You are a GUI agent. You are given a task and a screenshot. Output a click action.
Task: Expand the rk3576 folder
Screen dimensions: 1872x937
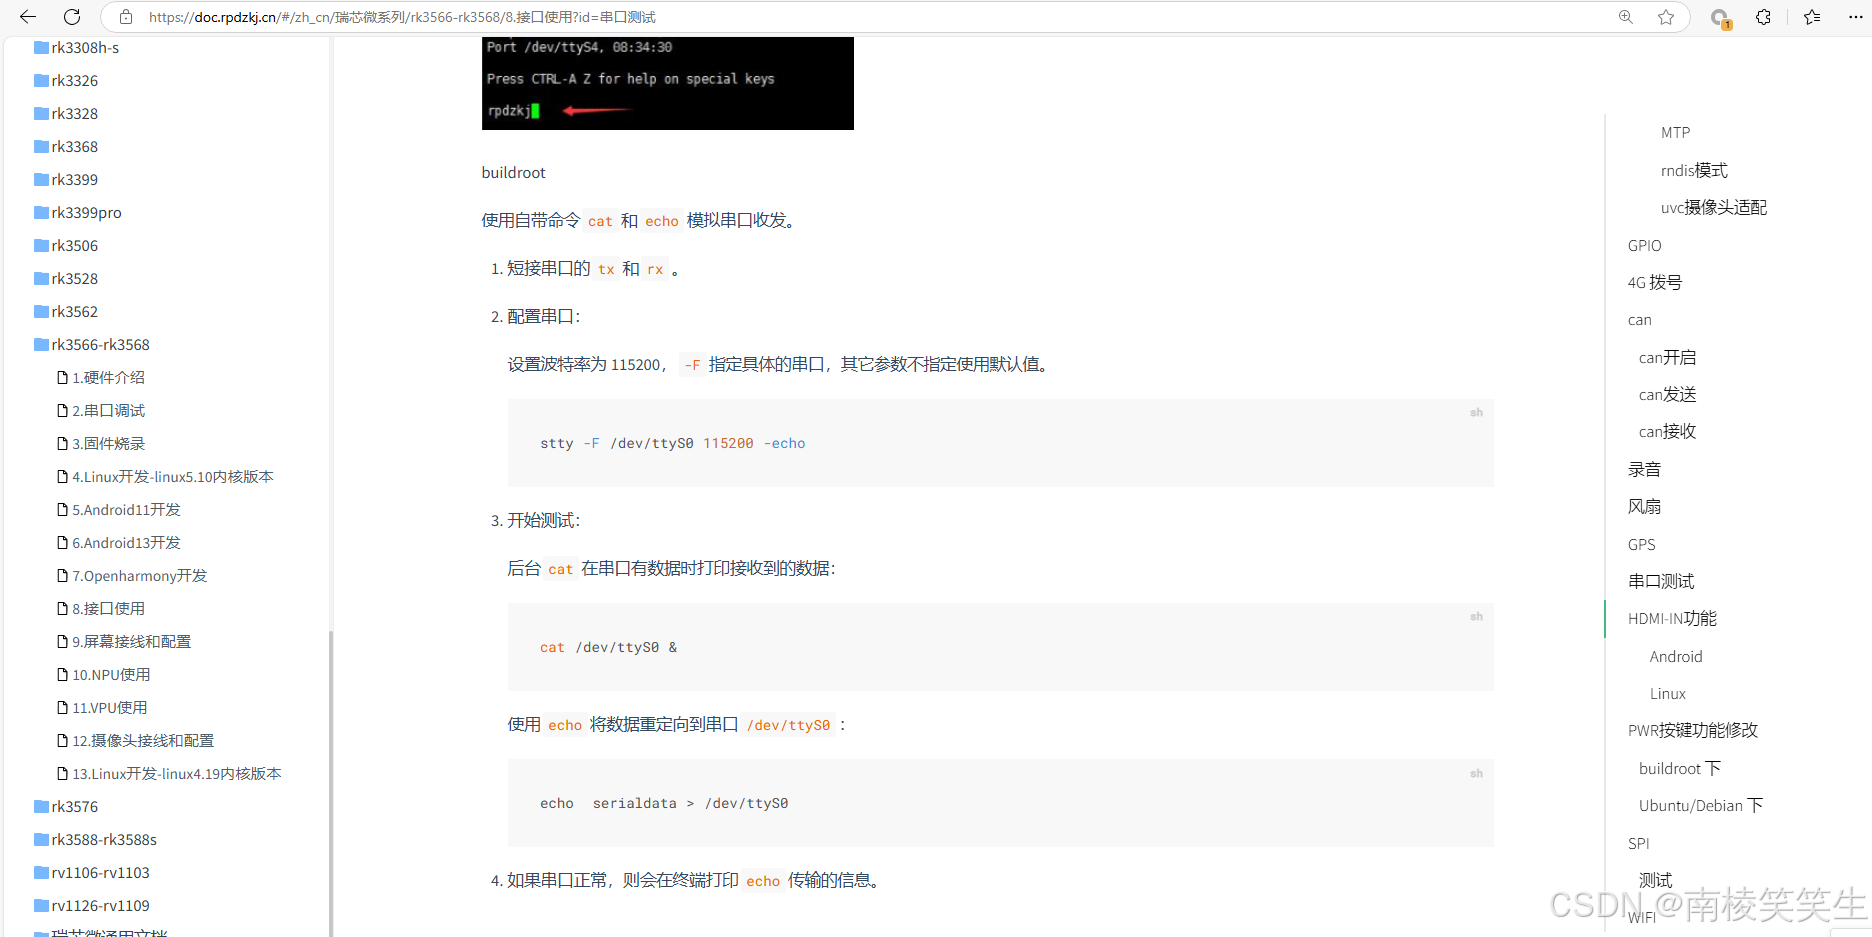point(66,806)
